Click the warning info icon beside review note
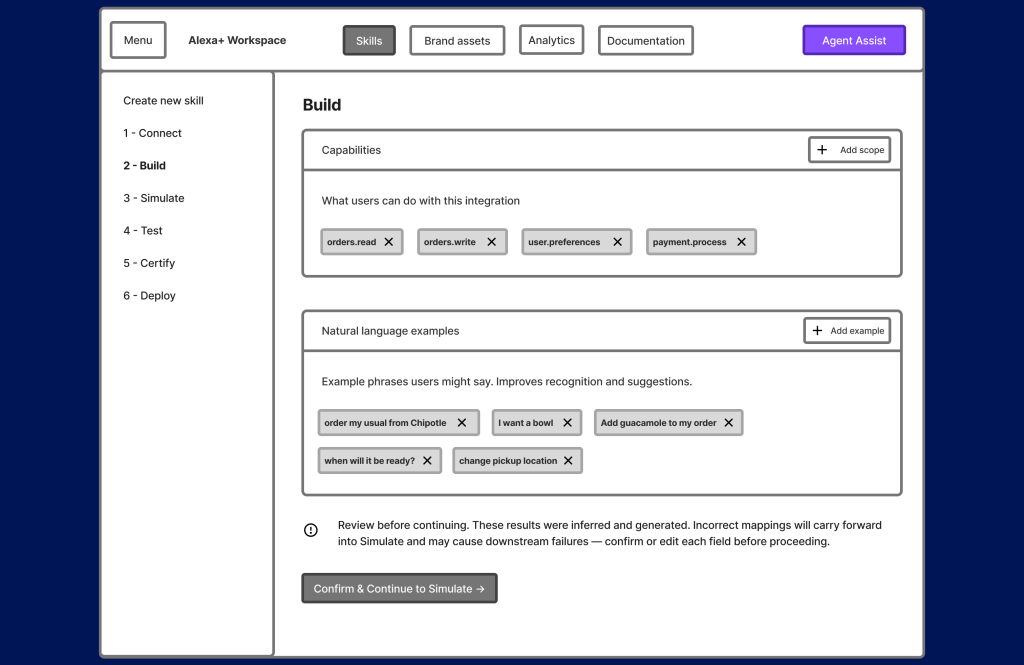The height and width of the screenshot is (665, 1024). point(311,530)
